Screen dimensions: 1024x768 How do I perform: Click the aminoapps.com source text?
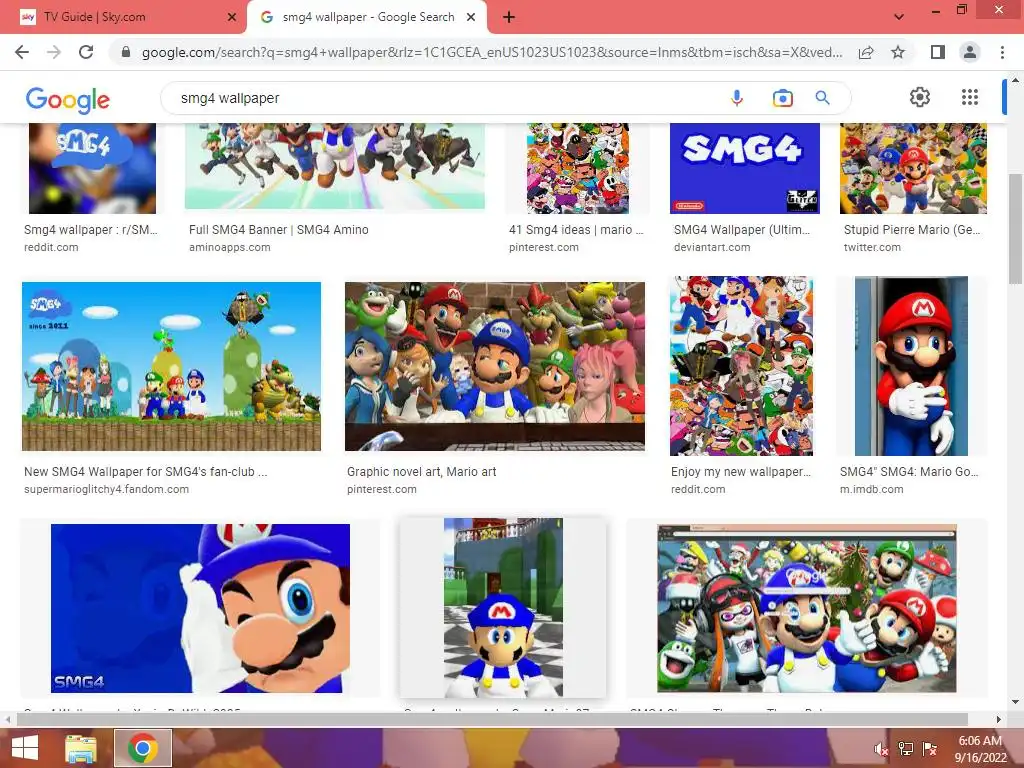(x=229, y=248)
